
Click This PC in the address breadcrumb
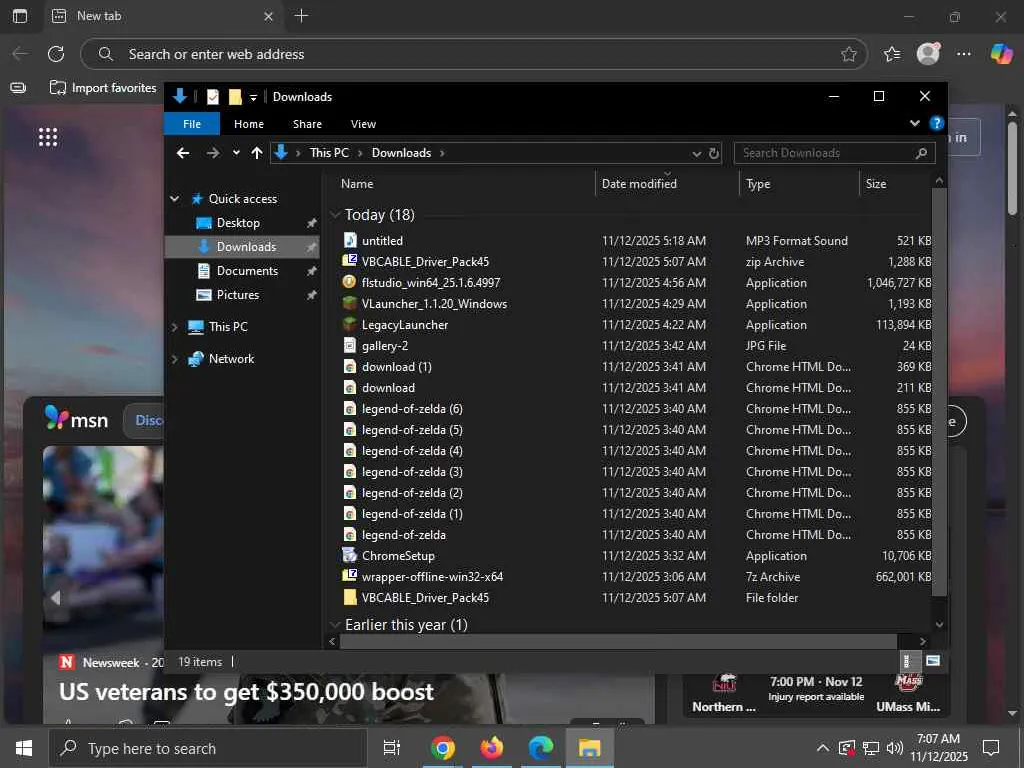pyautogui.click(x=329, y=153)
